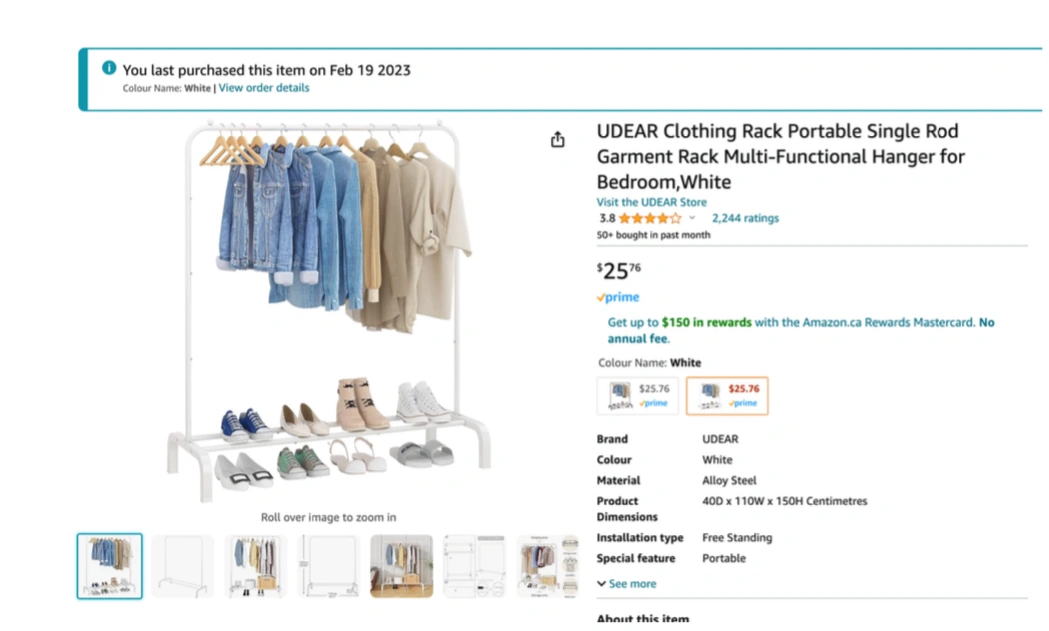Visit the UDEAR Store link
Screen dimensions: 1049x631
pos(652,202)
